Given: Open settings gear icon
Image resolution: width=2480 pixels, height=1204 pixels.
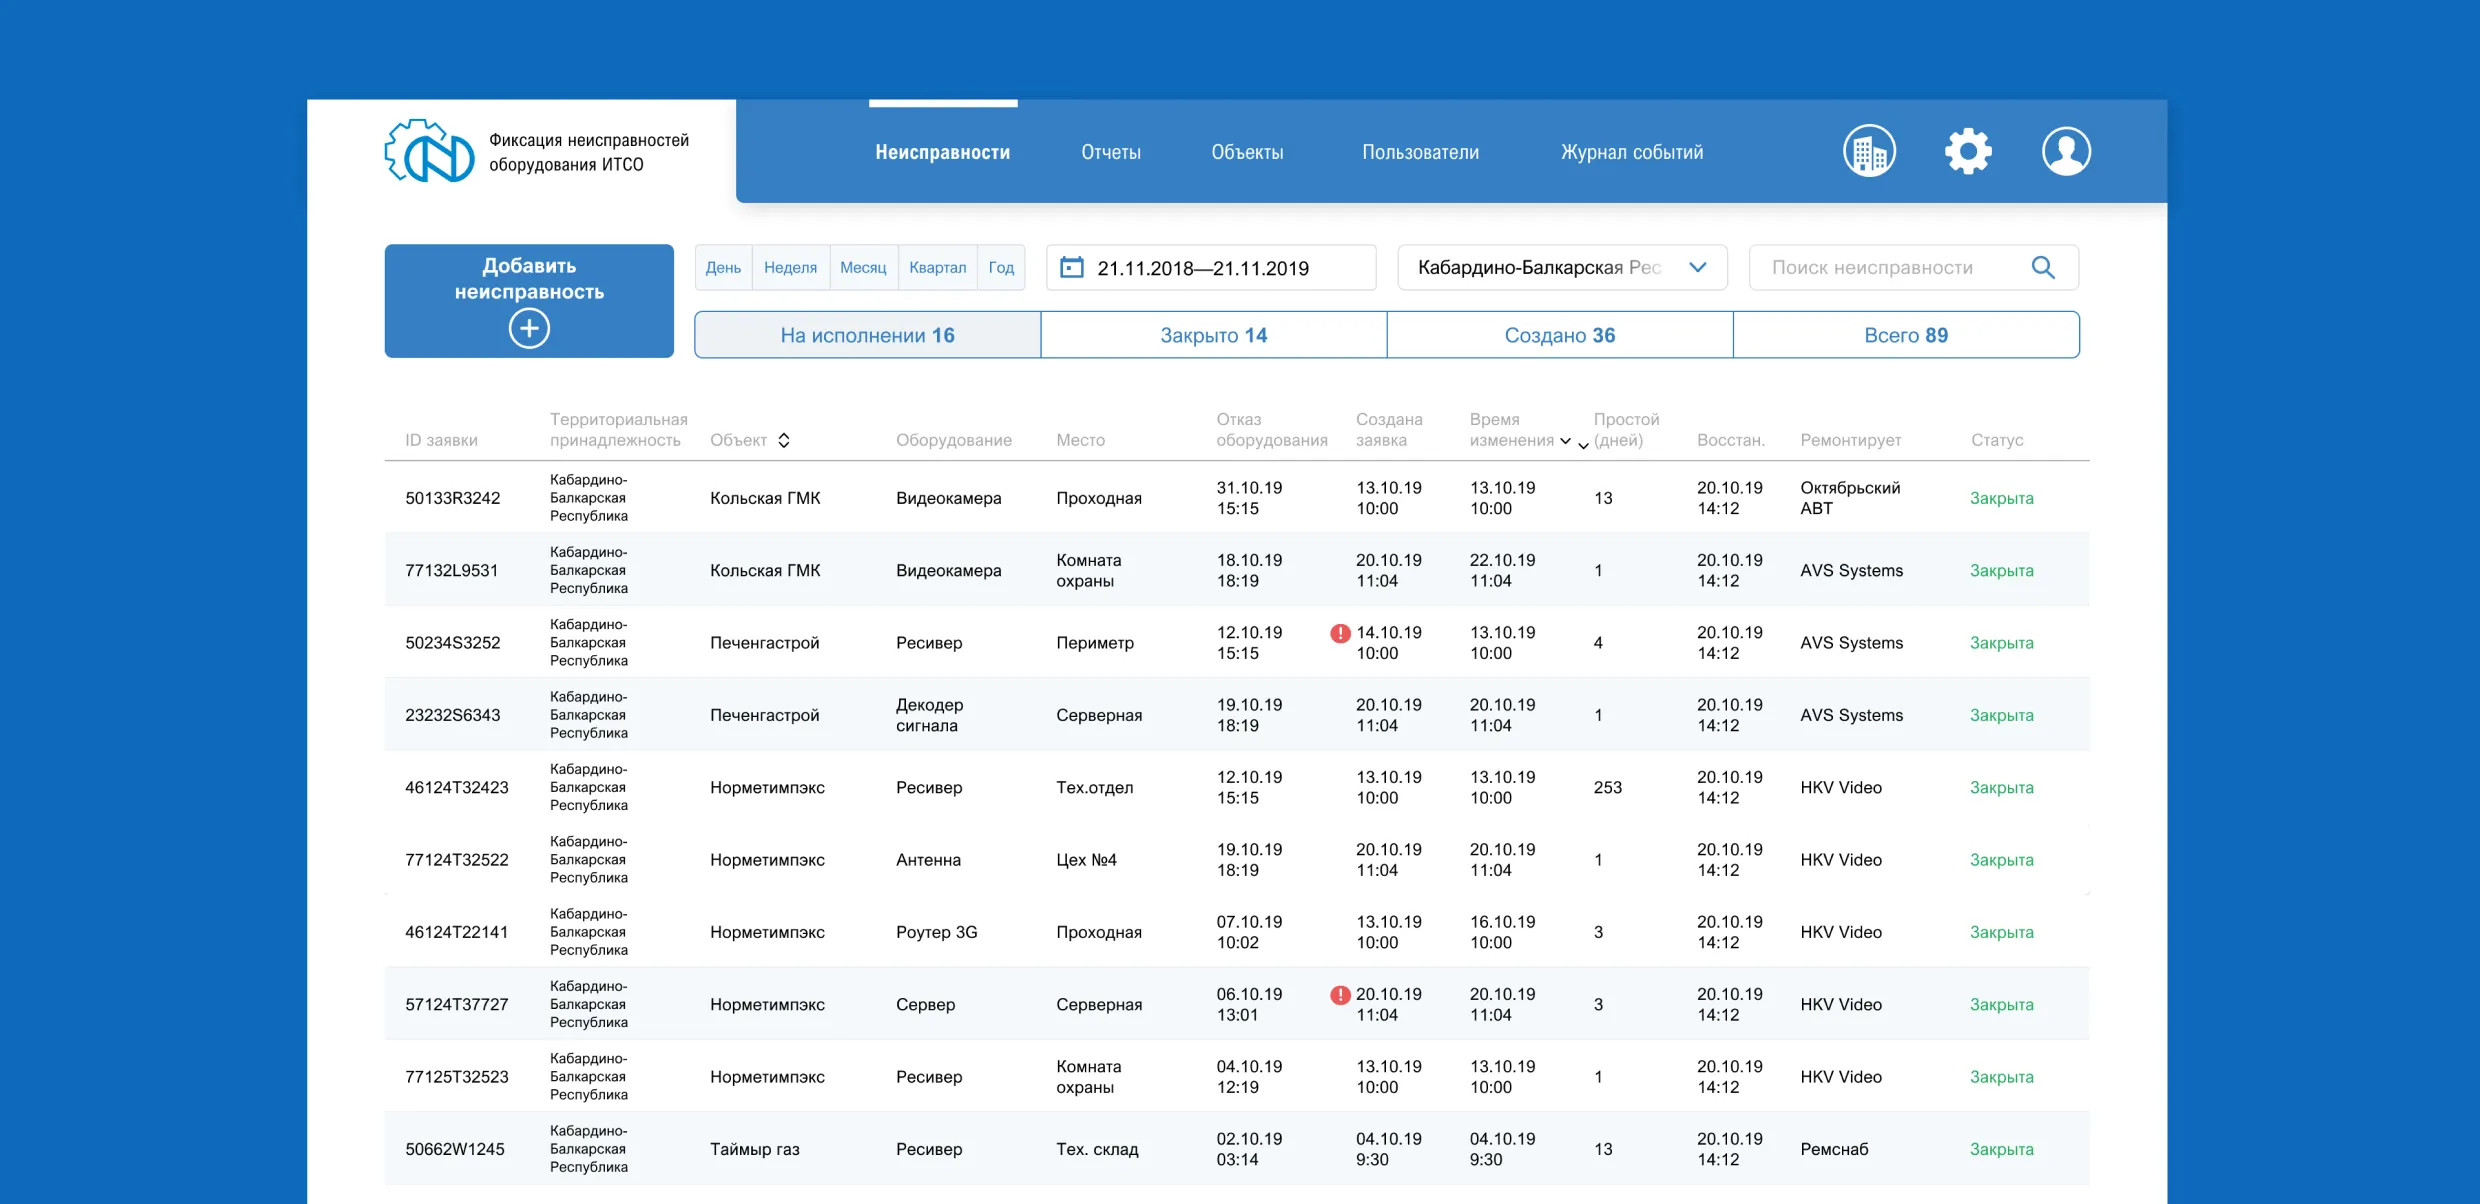Looking at the screenshot, I should coord(1967,152).
